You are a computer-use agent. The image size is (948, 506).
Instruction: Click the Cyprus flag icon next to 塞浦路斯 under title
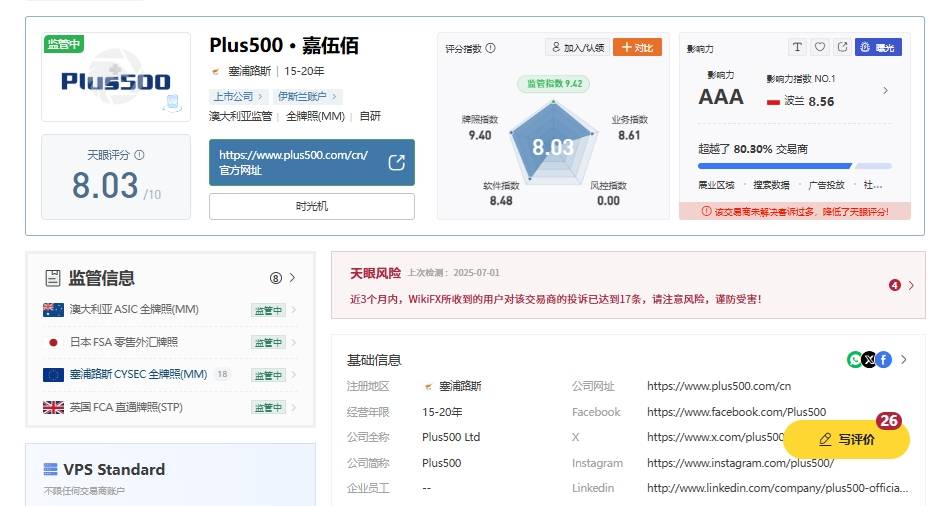pos(215,71)
